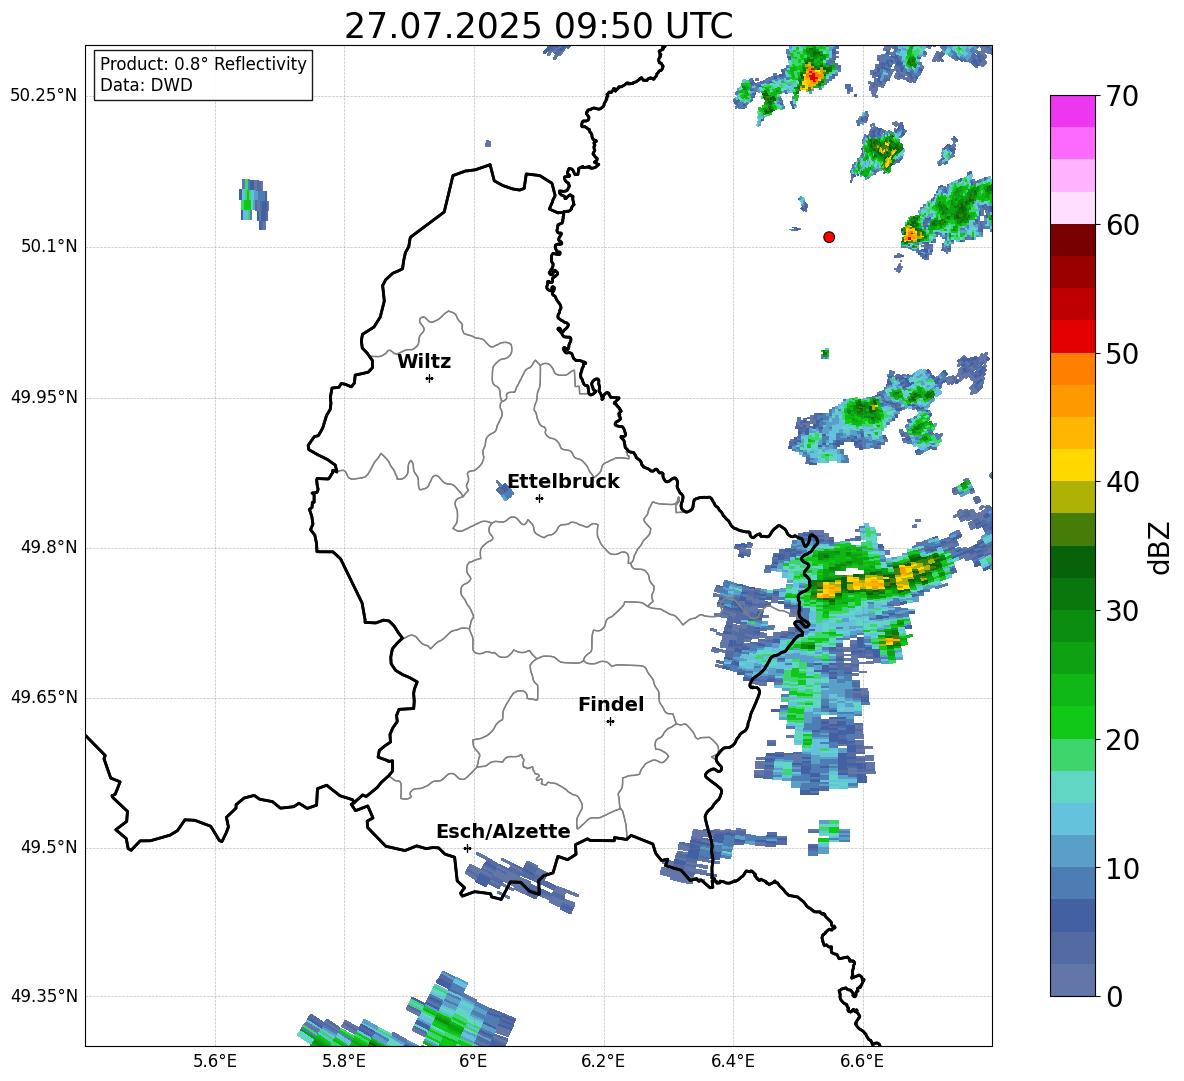Click the 49.5°N latitude label
This screenshot has width=1184, height=1081.
coord(49,847)
